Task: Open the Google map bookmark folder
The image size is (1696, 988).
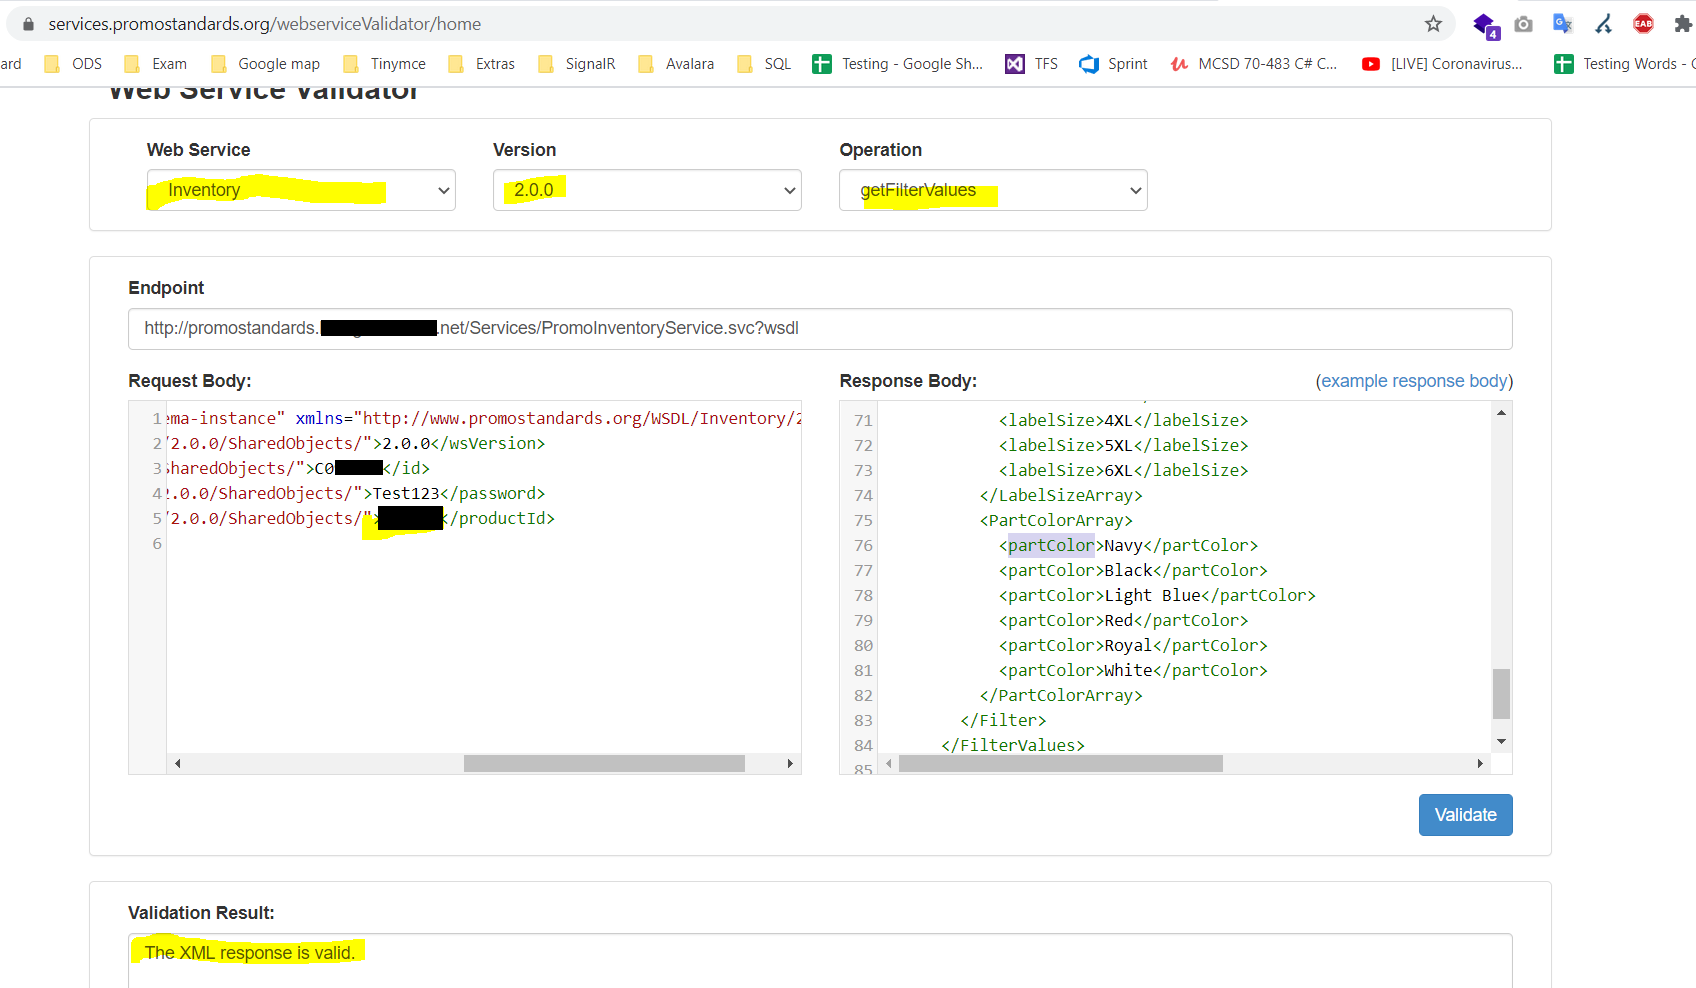Action: pyautogui.click(x=265, y=64)
